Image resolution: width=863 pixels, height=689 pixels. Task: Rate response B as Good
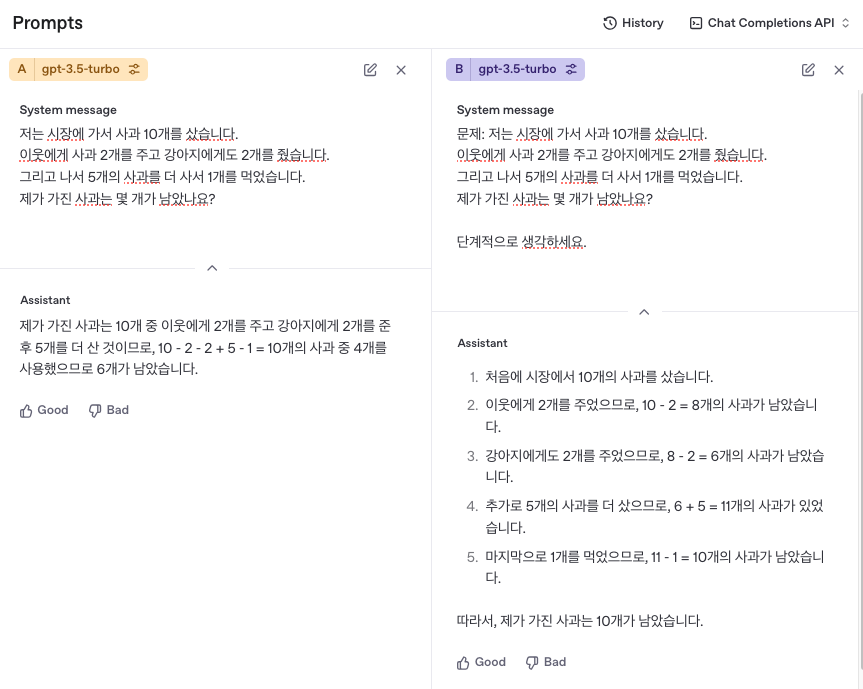pyautogui.click(x=482, y=663)
